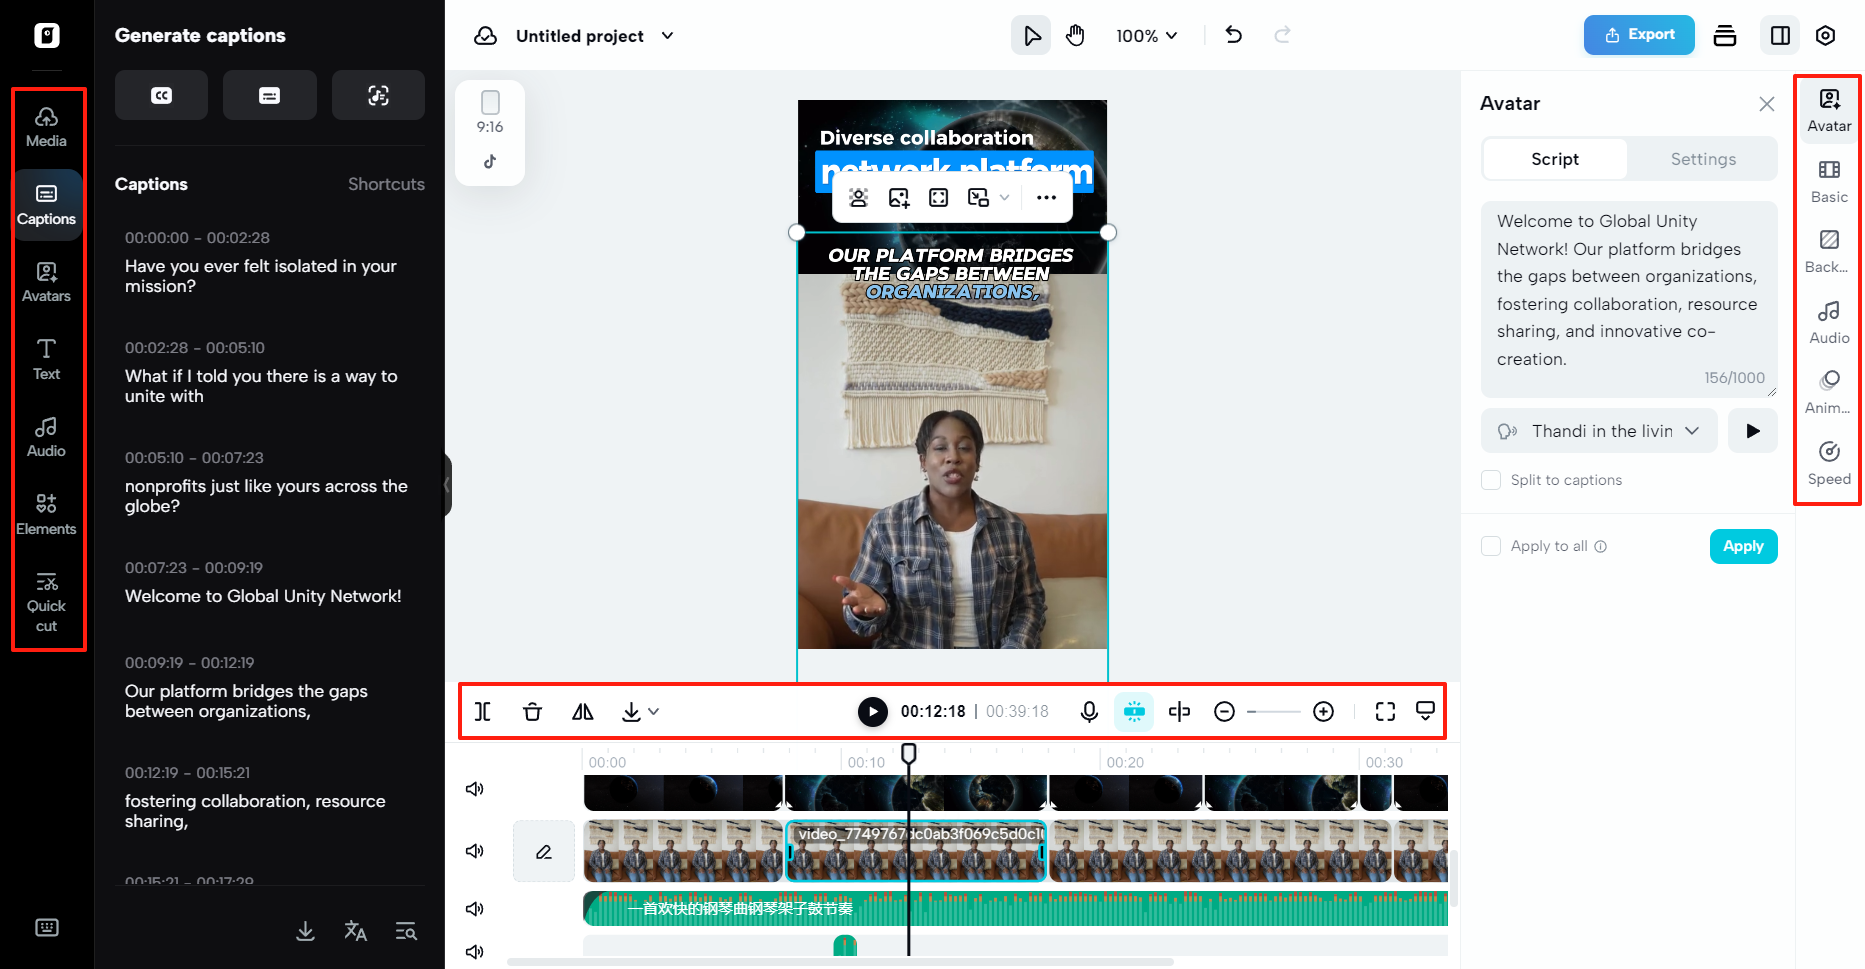Click the Export button
Screen dimensions: 1865x969
tap(1639, 35)
